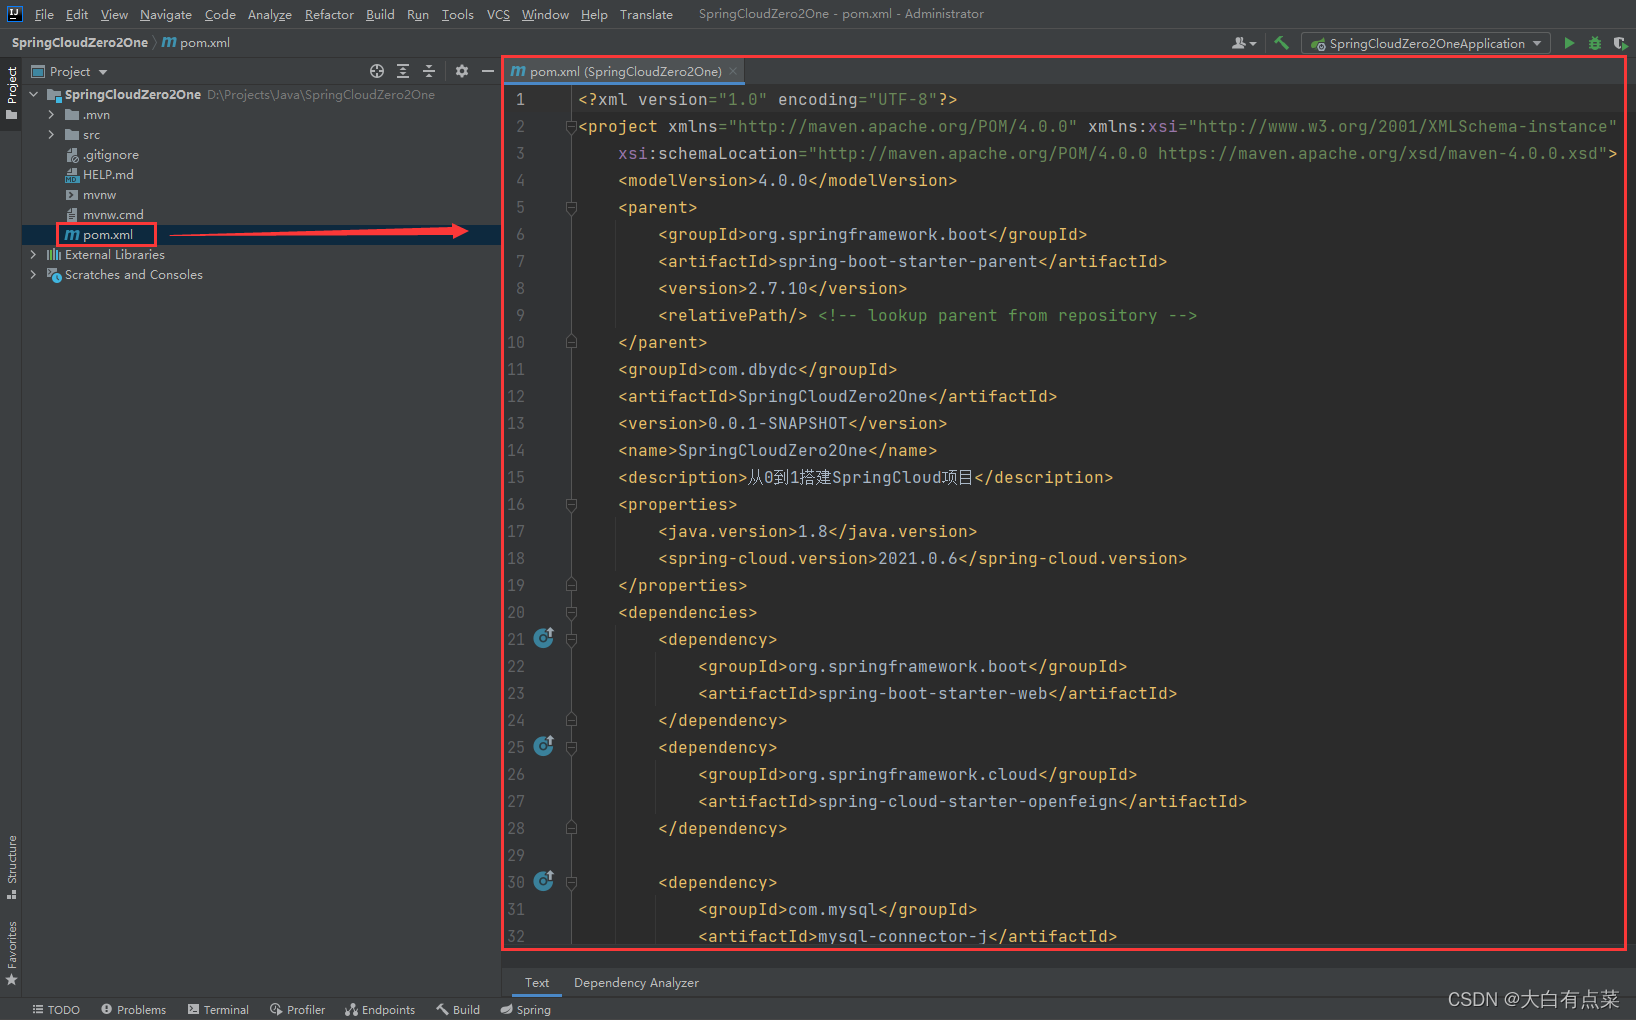Open the Window menu

click(x=545, y=14)
